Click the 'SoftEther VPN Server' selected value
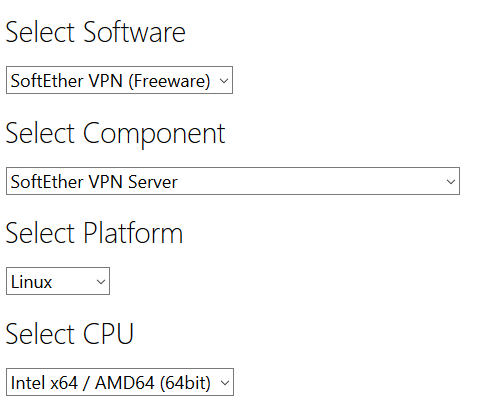The image size is (494, 419). 94,182
